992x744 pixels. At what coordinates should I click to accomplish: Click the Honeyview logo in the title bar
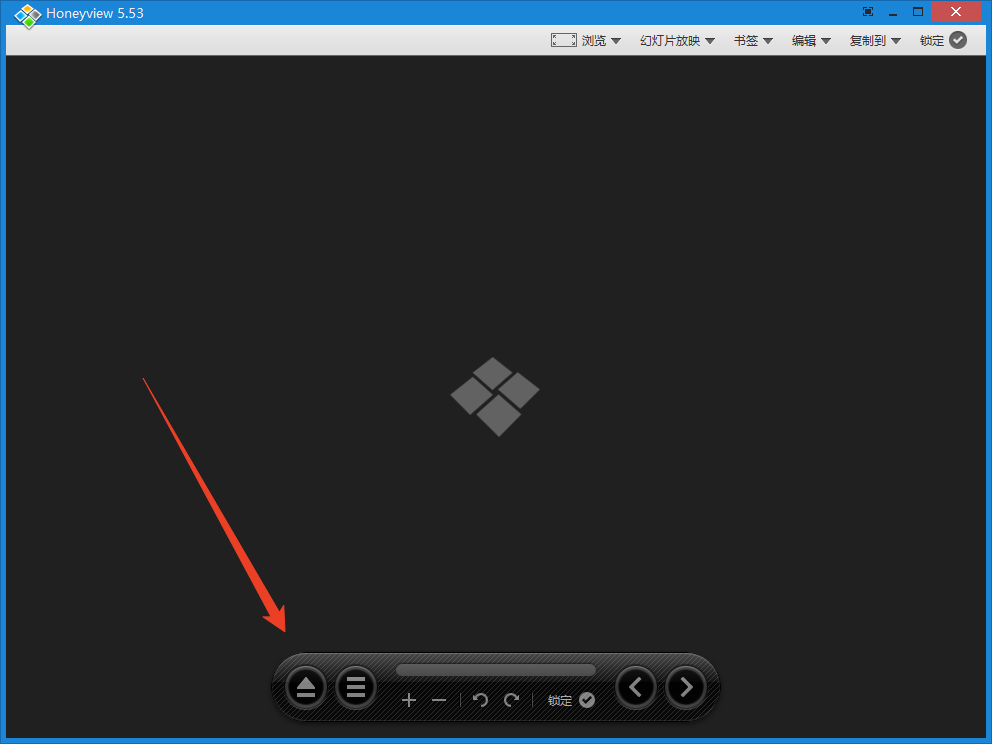tap(27, 15)
